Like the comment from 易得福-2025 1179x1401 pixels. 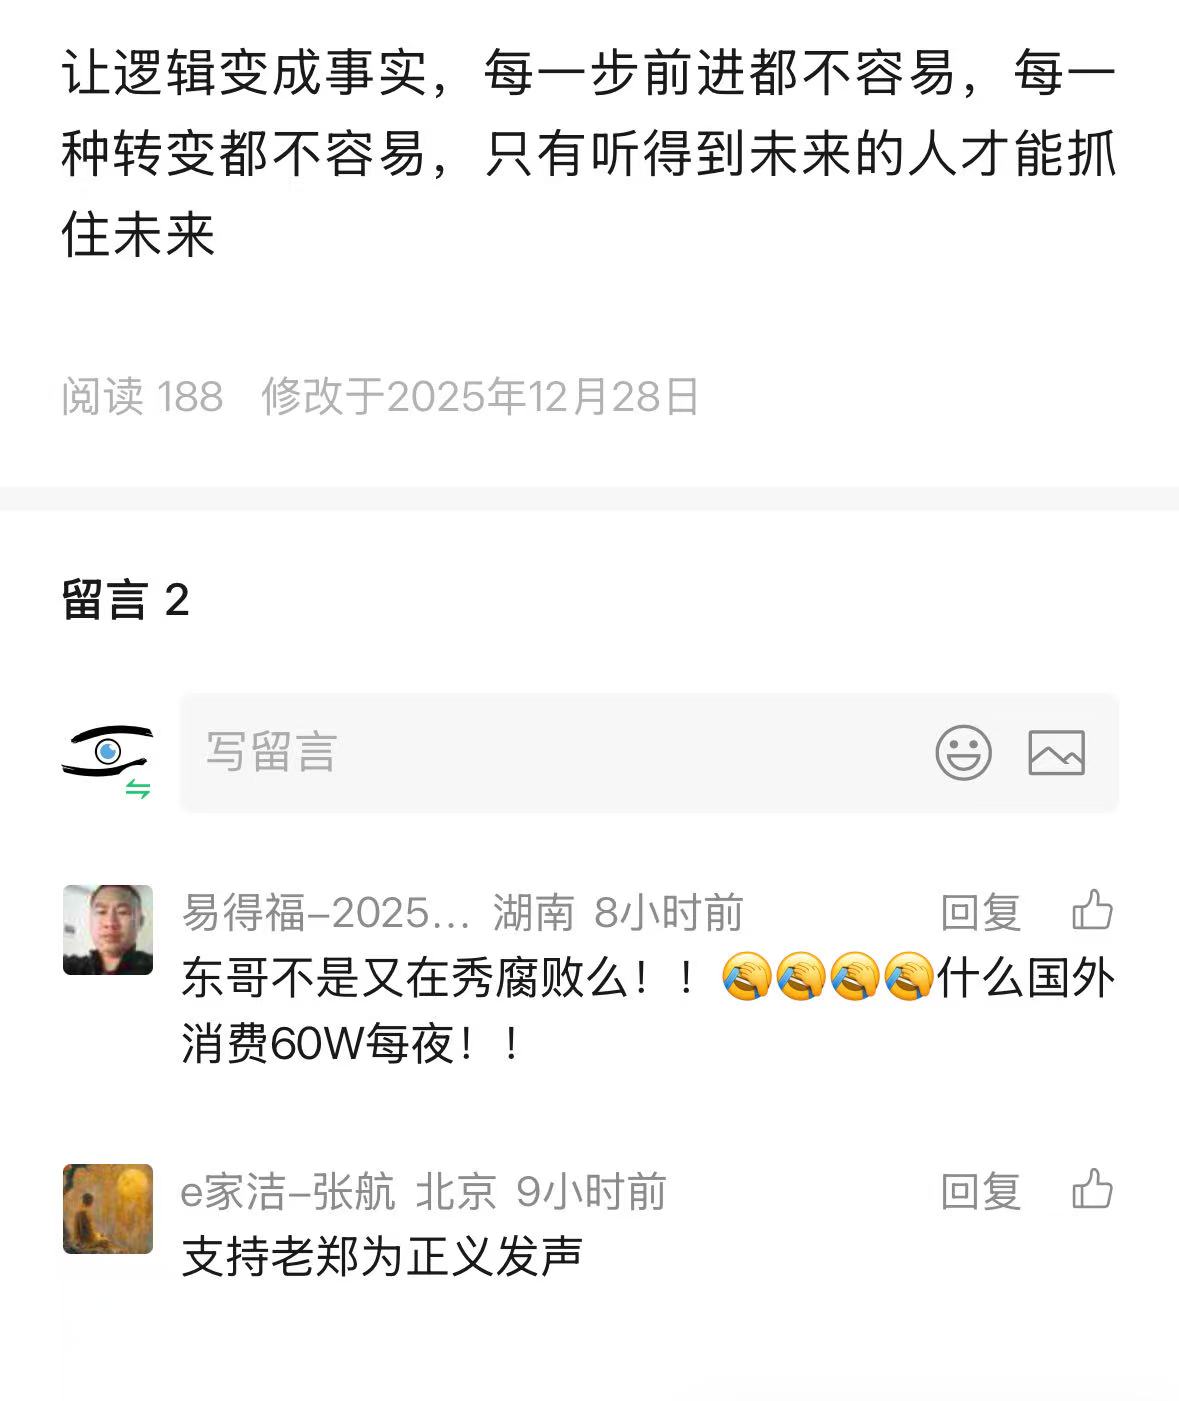(1092, 911)
